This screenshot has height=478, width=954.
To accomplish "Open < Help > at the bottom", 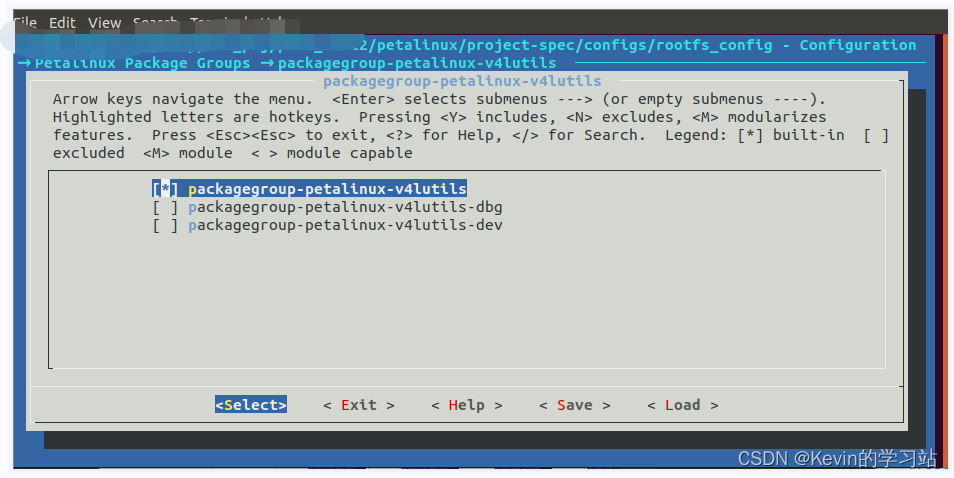I will (467, 405).
